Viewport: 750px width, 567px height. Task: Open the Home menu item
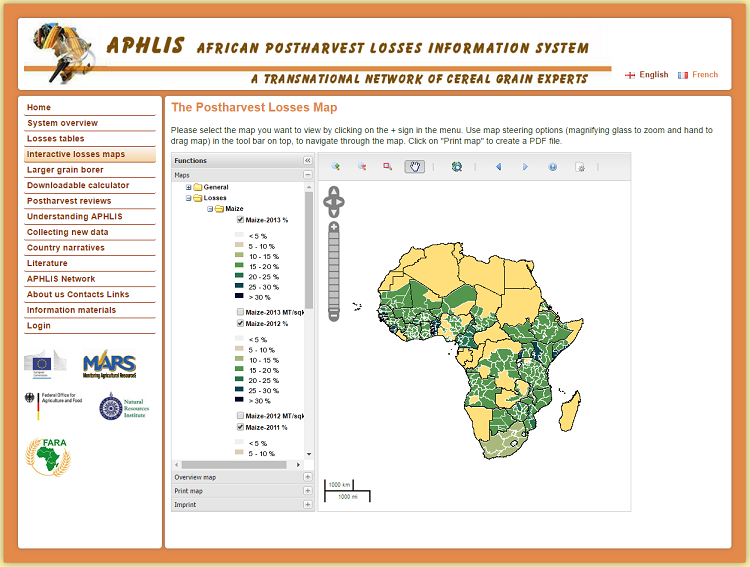pyautogui.click(x=90, y=108)
